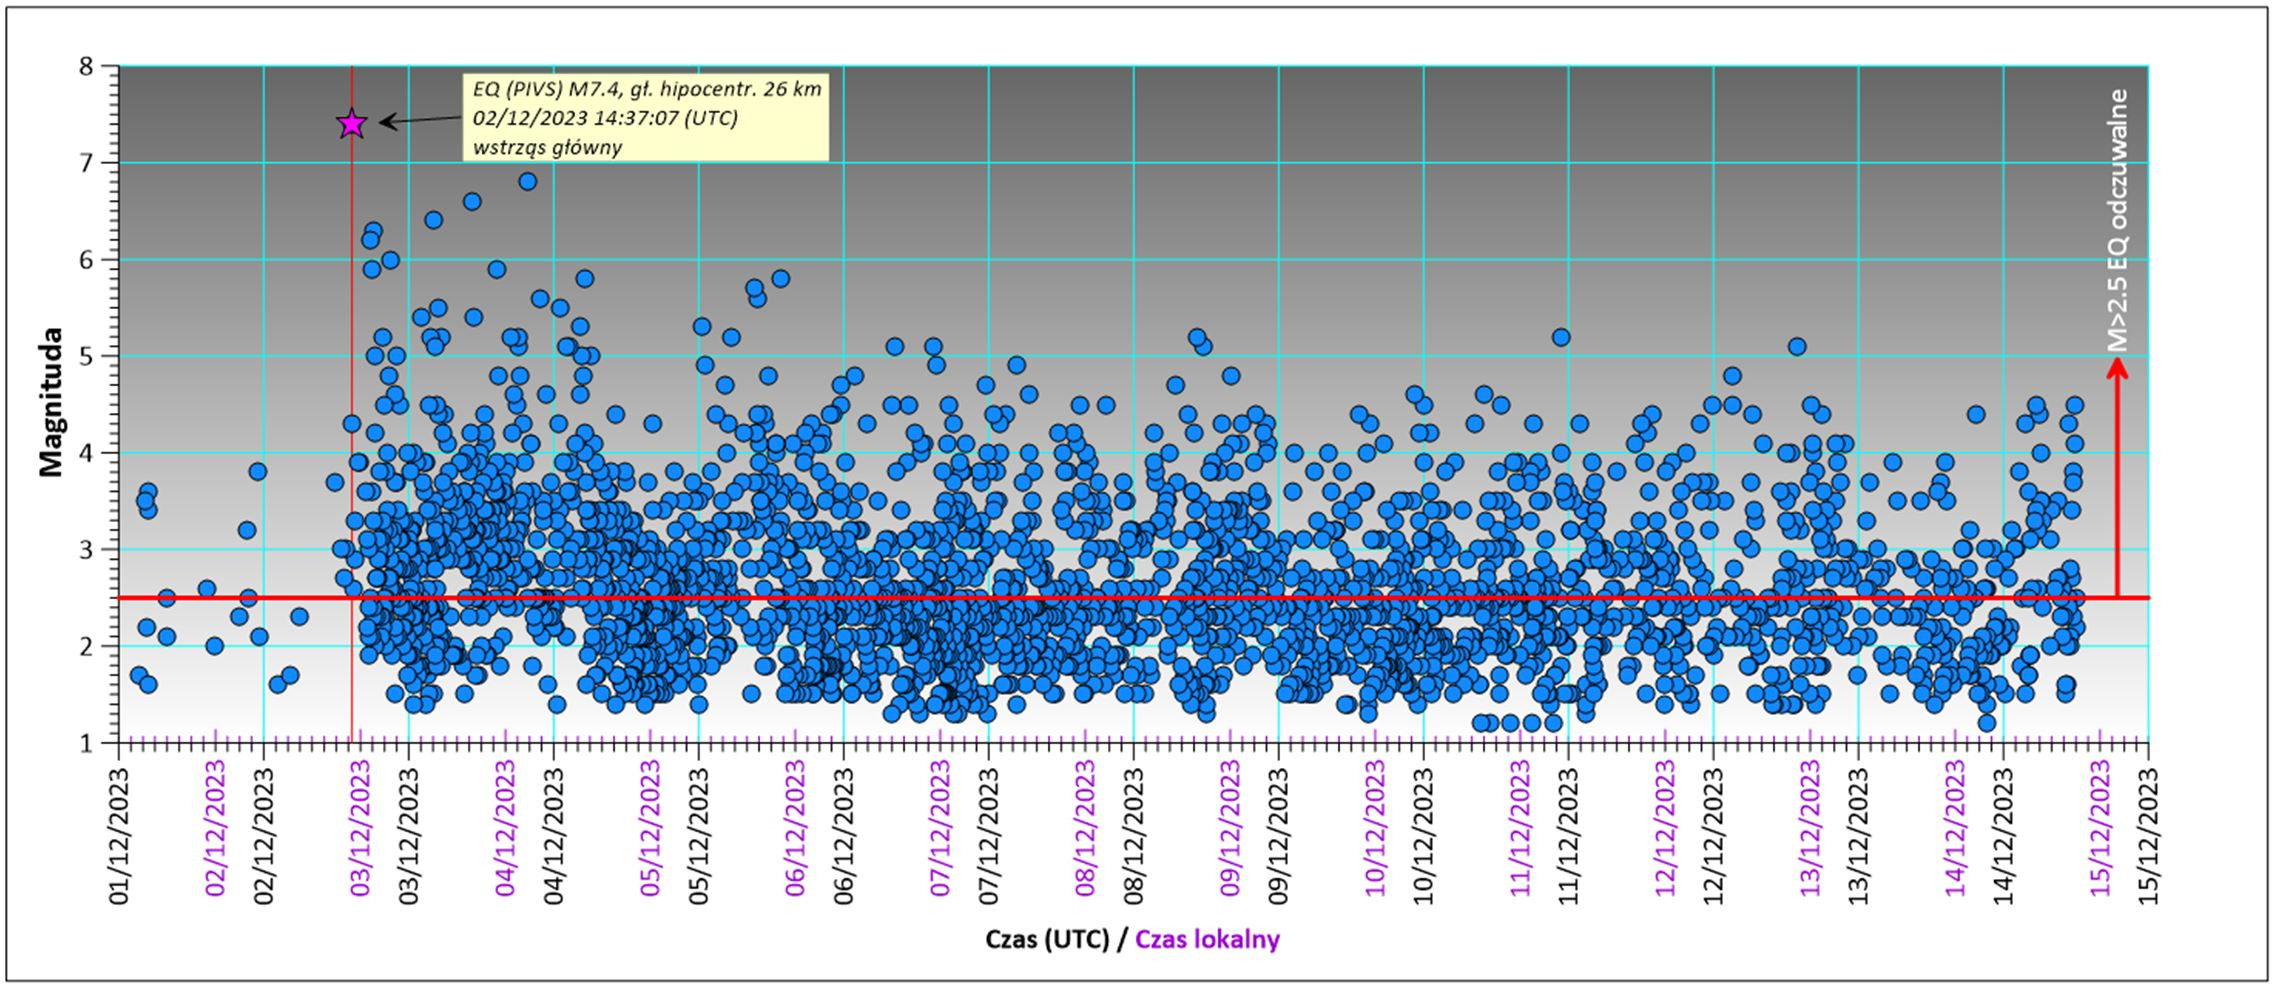Select the purple 09/12/2023 local date label
The height and width of the screenshot is (986, 2274).
1230,829
